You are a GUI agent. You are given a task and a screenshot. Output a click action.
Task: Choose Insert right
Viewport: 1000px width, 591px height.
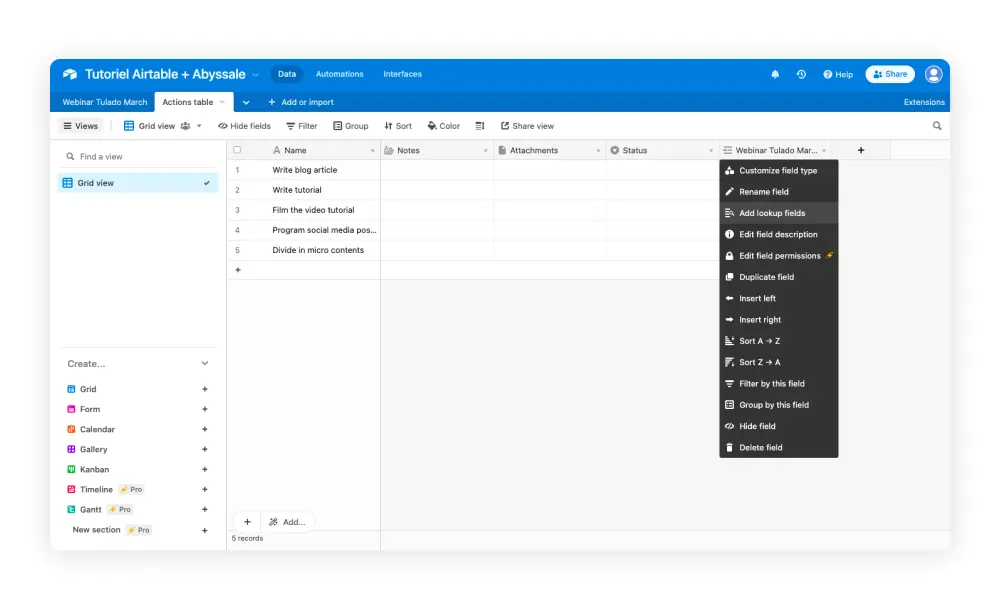[779, 320]
